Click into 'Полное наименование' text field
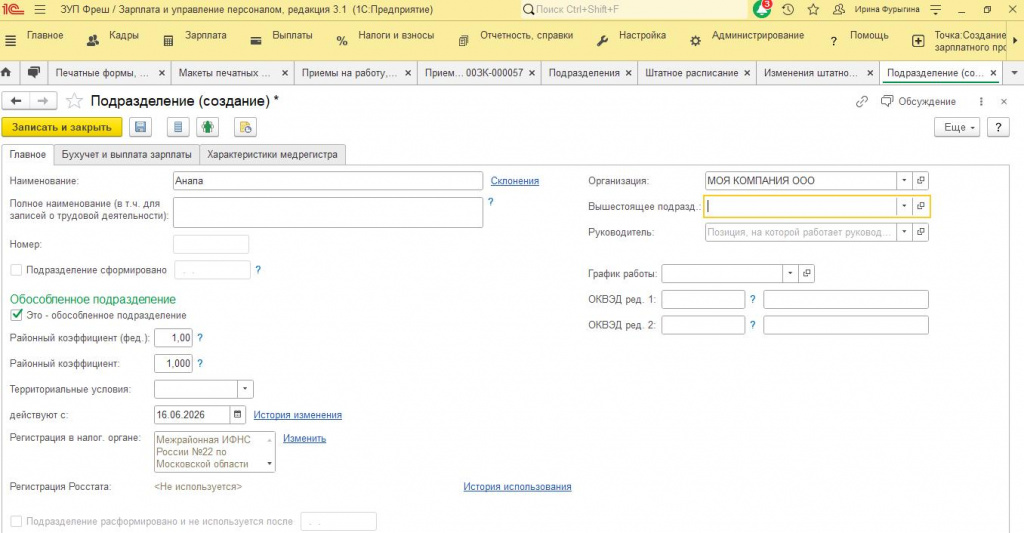Screen dimensions: 1024x533 328,212
